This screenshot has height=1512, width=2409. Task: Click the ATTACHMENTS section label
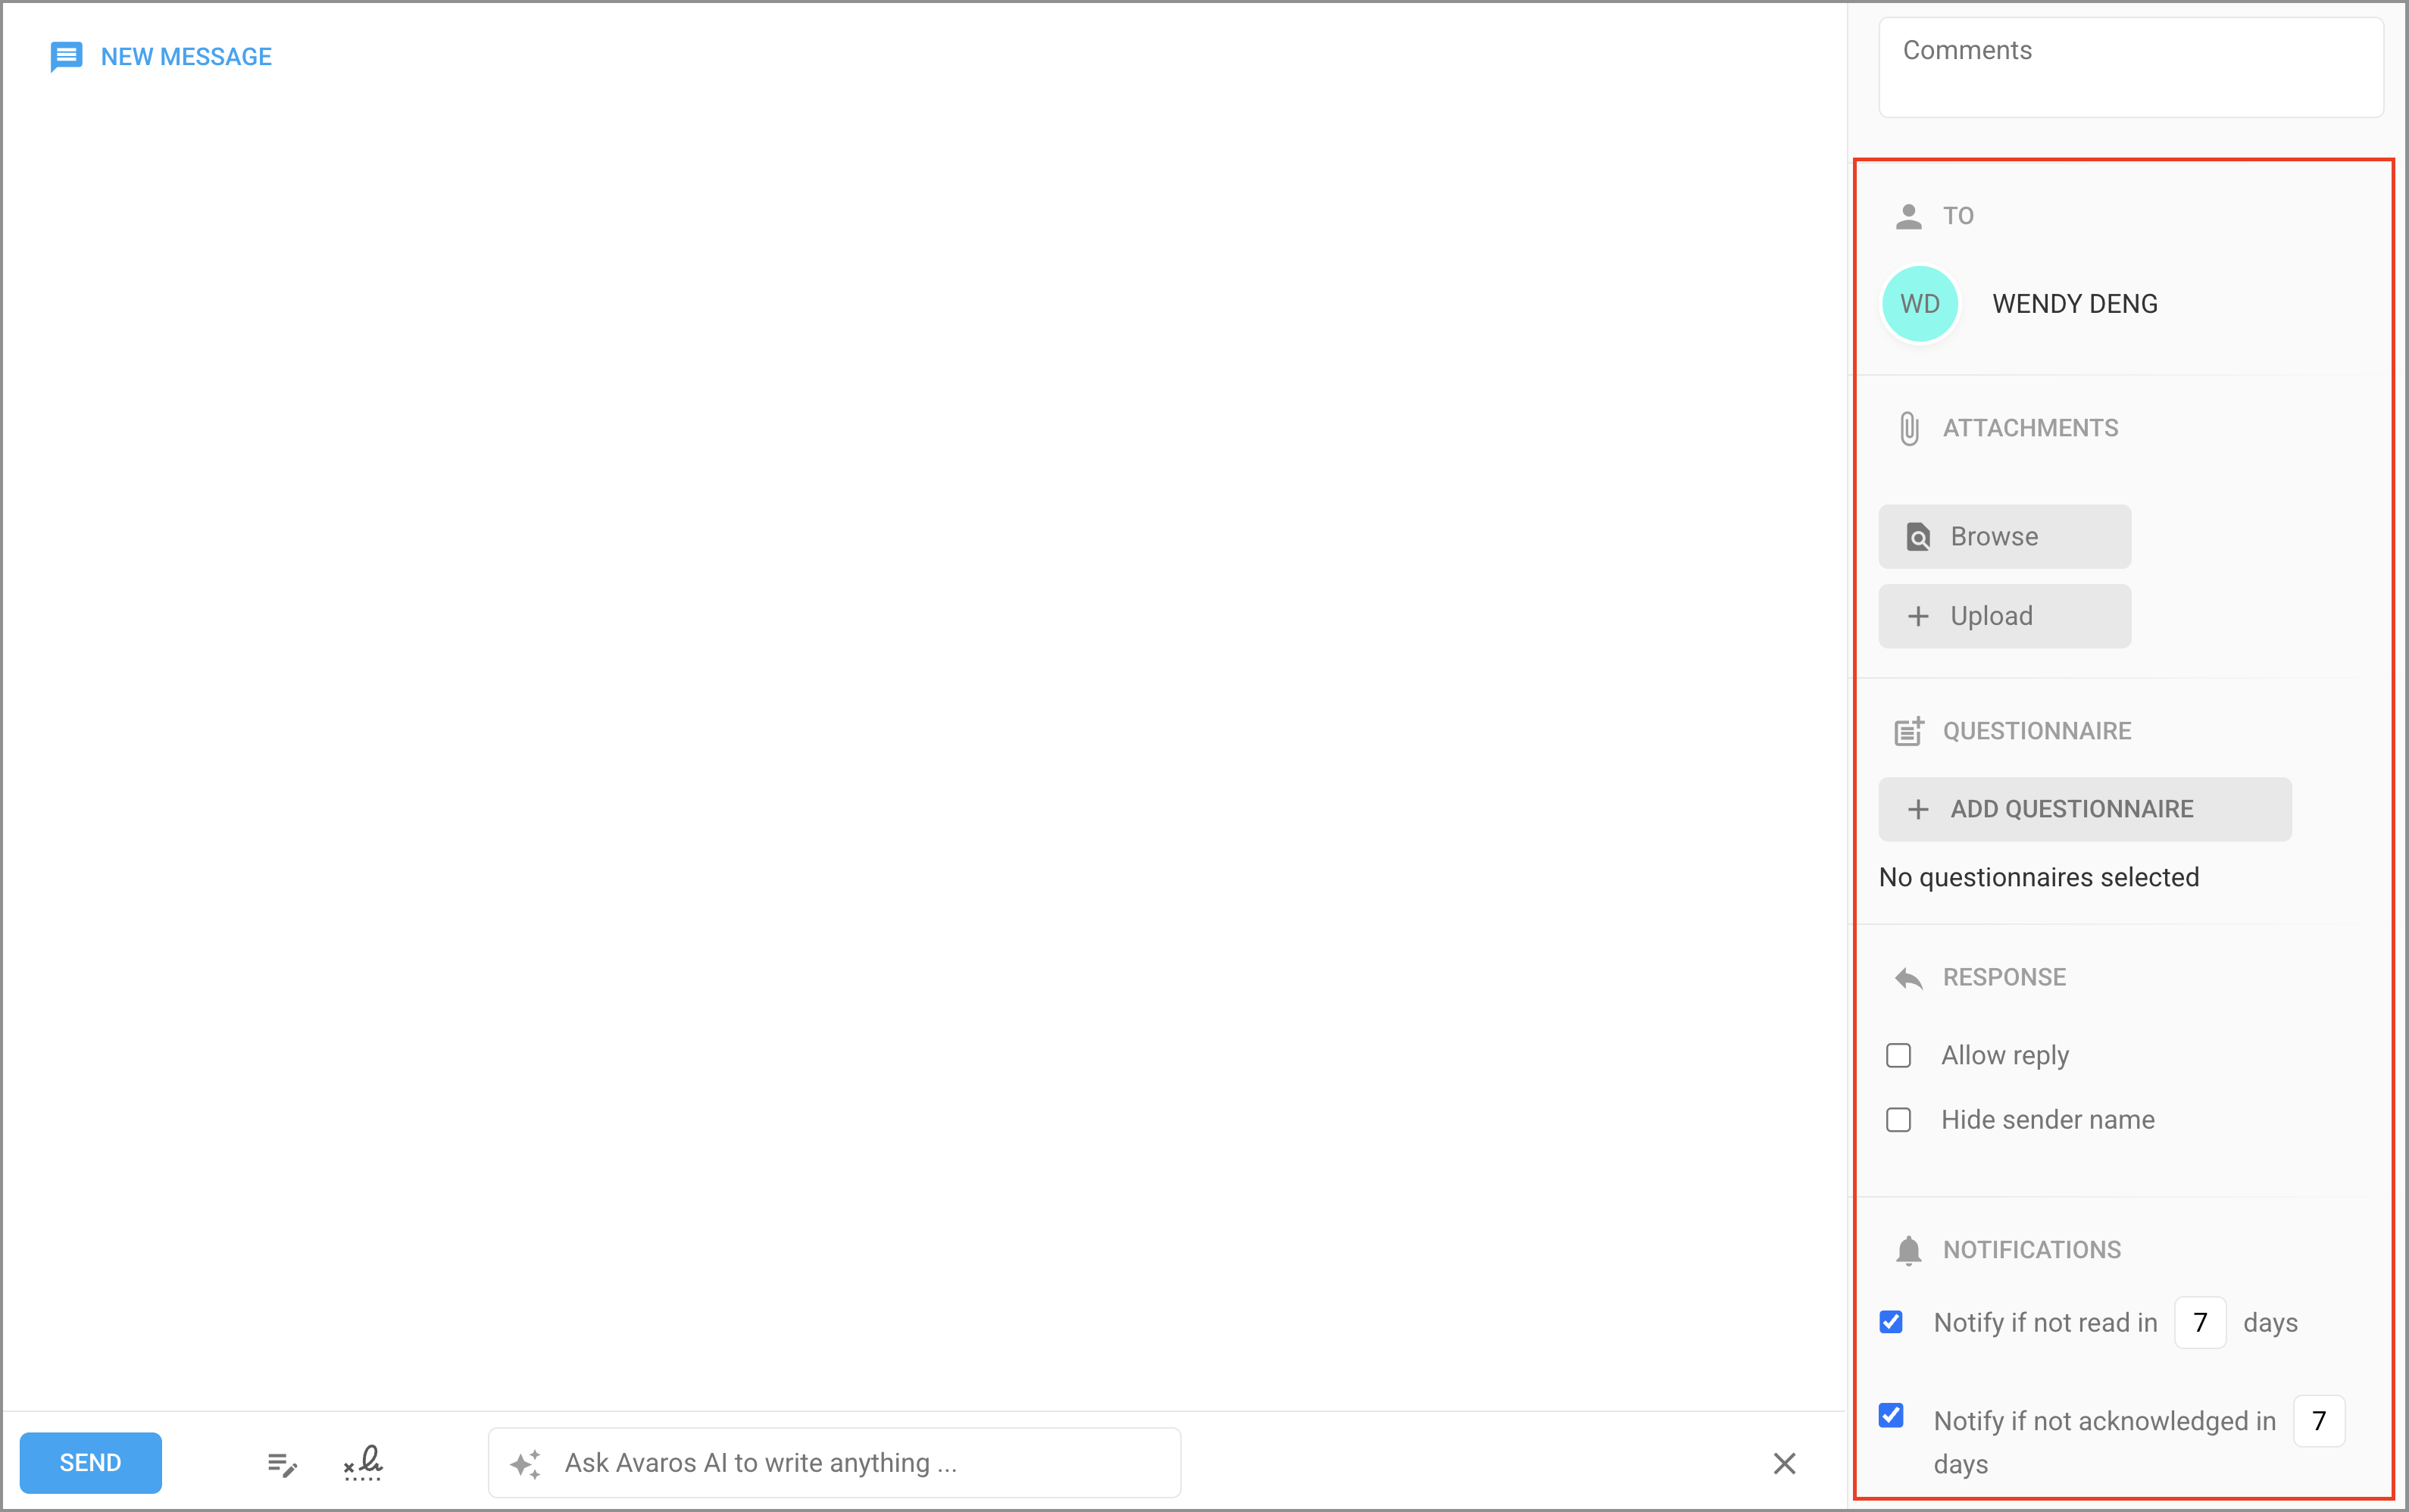point(2031,428)
